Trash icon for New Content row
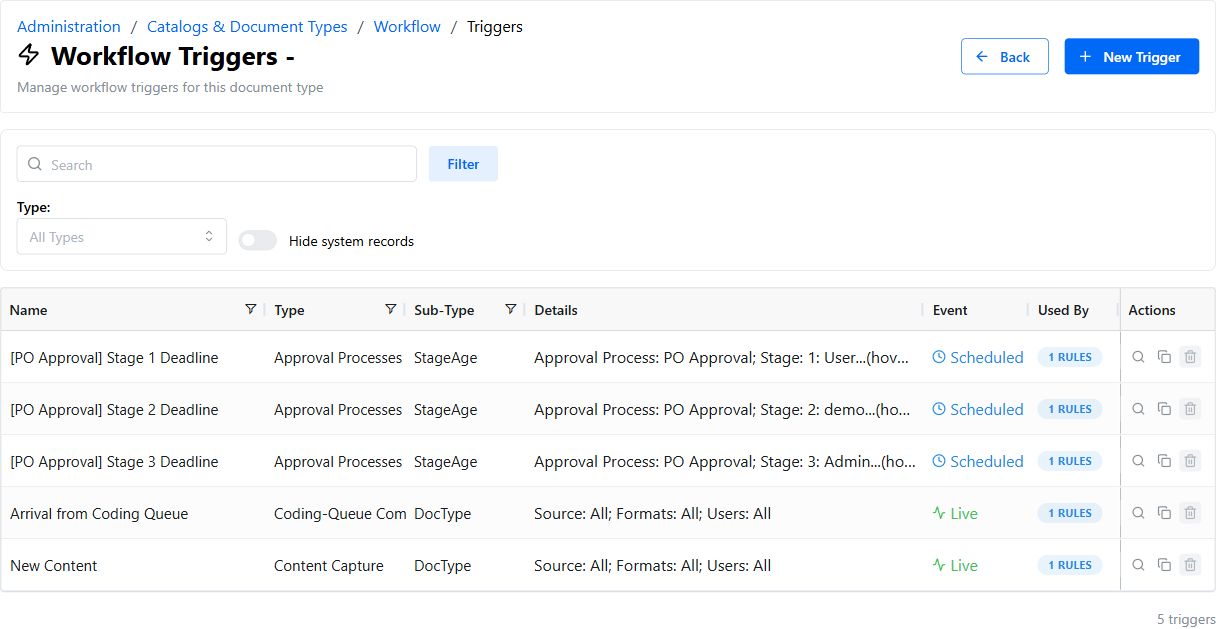Screen dimensions: 1216x629 click(x=1190, y=565)
